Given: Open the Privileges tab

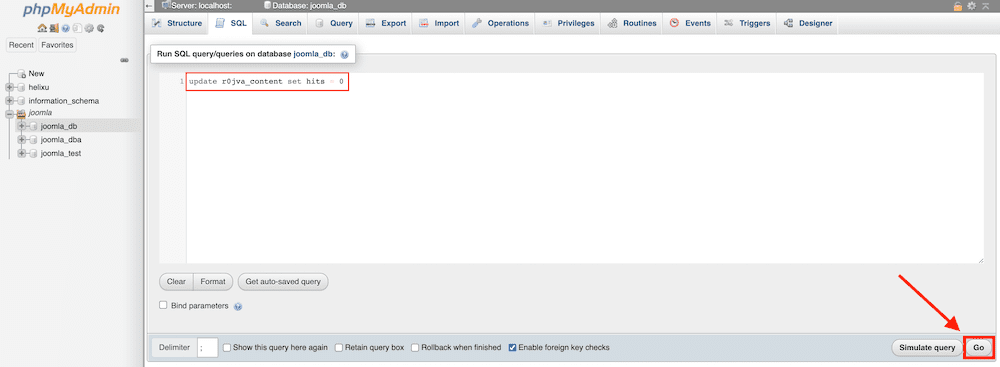Looking at the screenshot, I should pos(568,23).
